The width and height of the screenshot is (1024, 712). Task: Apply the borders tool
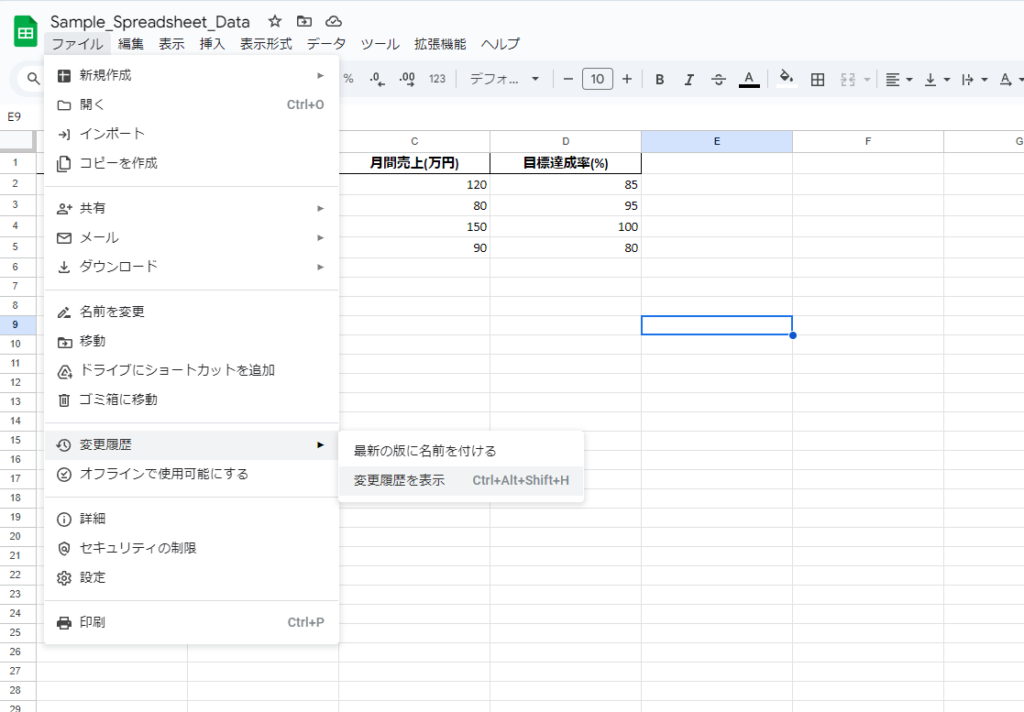pos(817,79)
